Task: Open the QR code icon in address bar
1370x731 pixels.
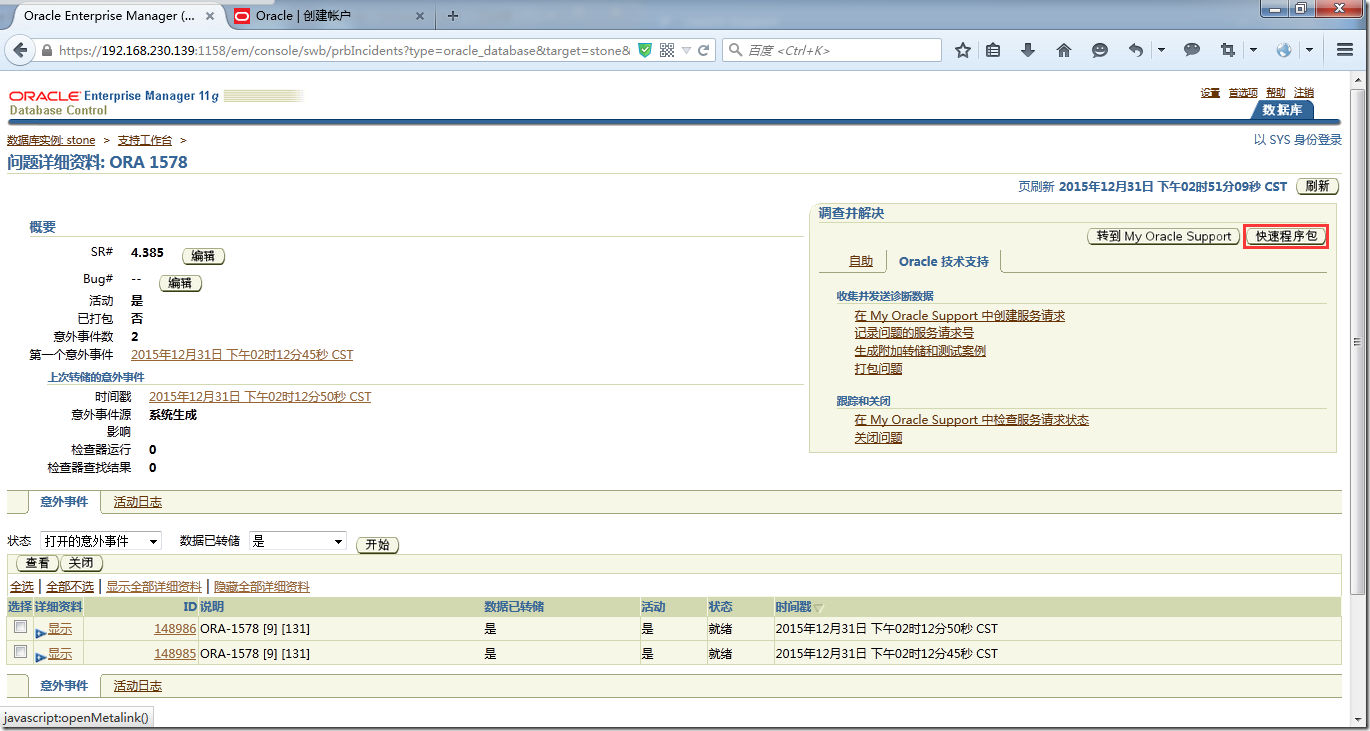Action: point(667,50)
